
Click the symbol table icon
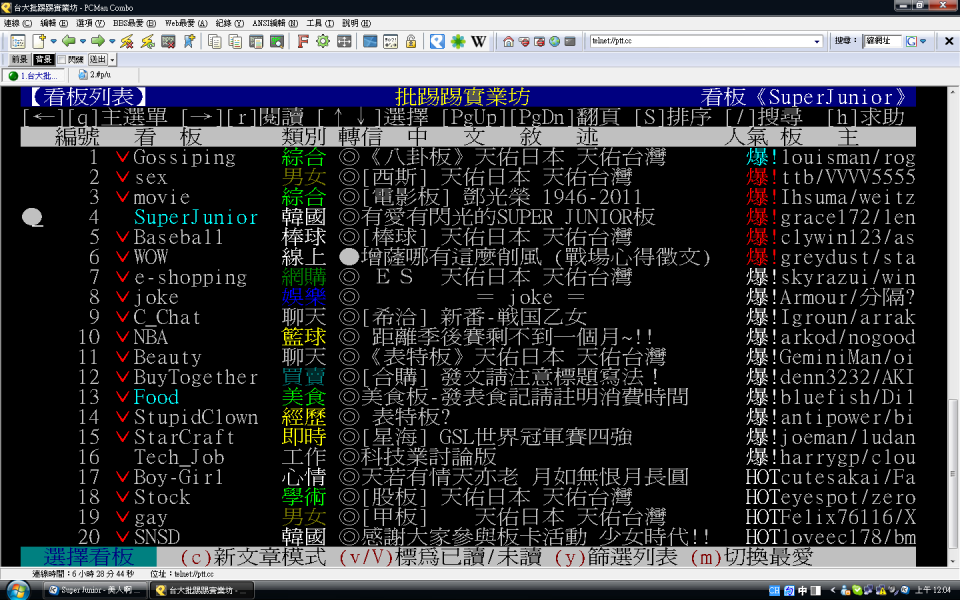(x=391, y=42)
